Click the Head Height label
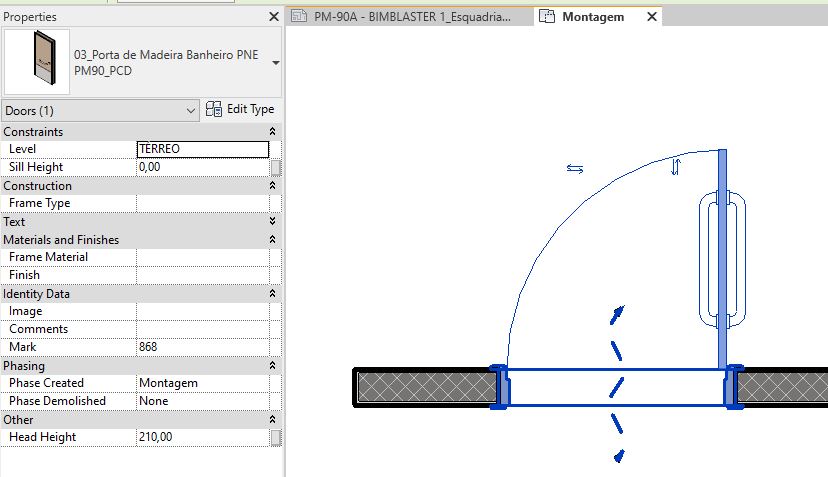The width and height of the screenshot is (828, 477). point(42,437)
